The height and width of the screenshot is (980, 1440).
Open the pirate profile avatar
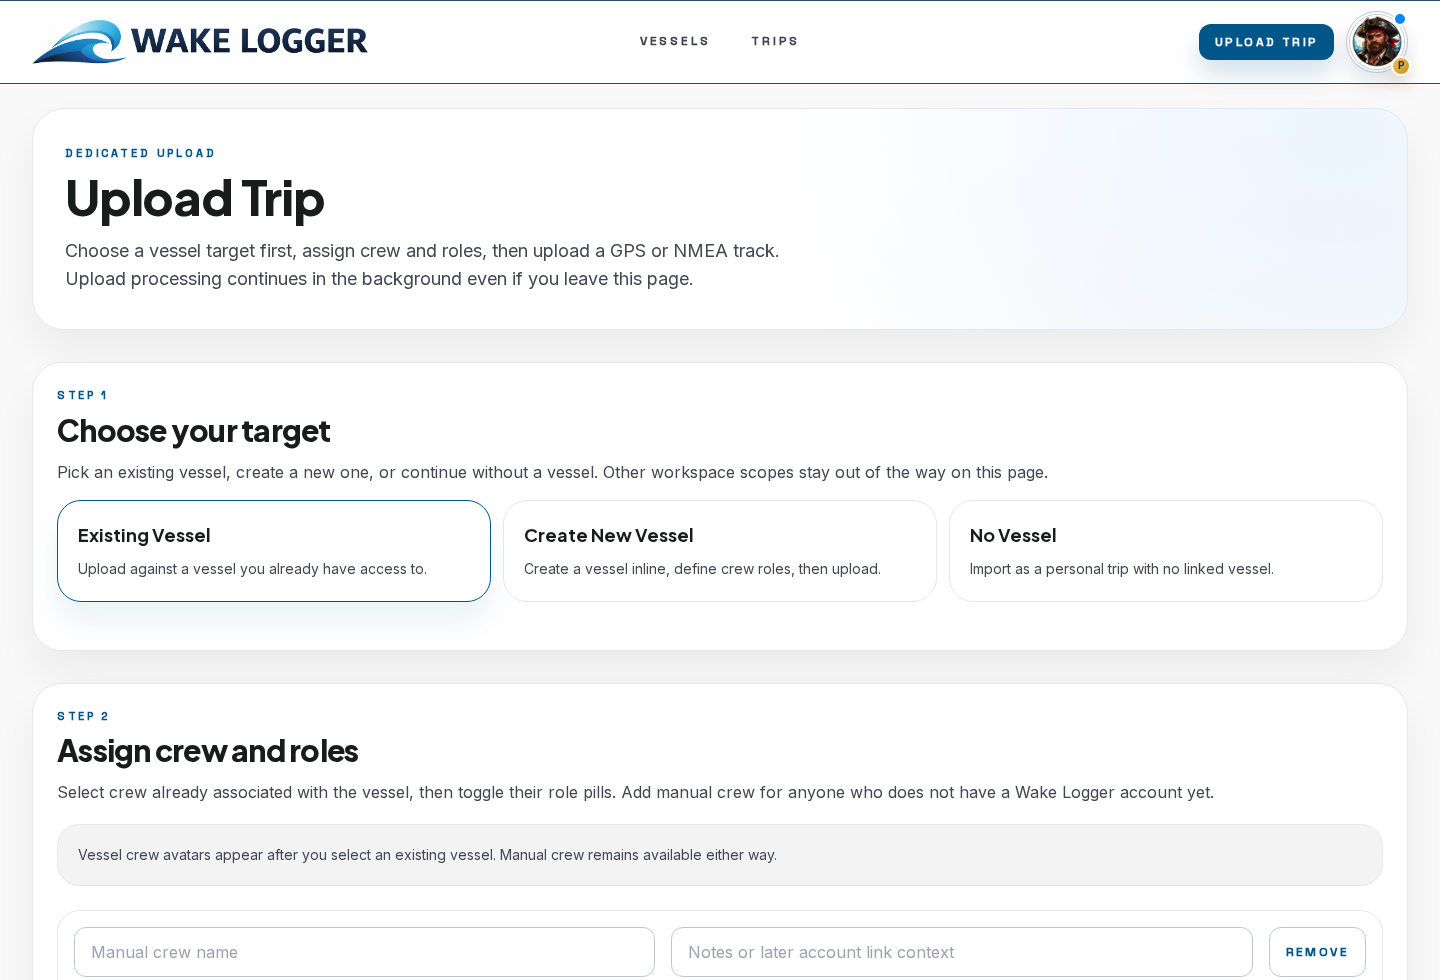[x=1375, y=42]
